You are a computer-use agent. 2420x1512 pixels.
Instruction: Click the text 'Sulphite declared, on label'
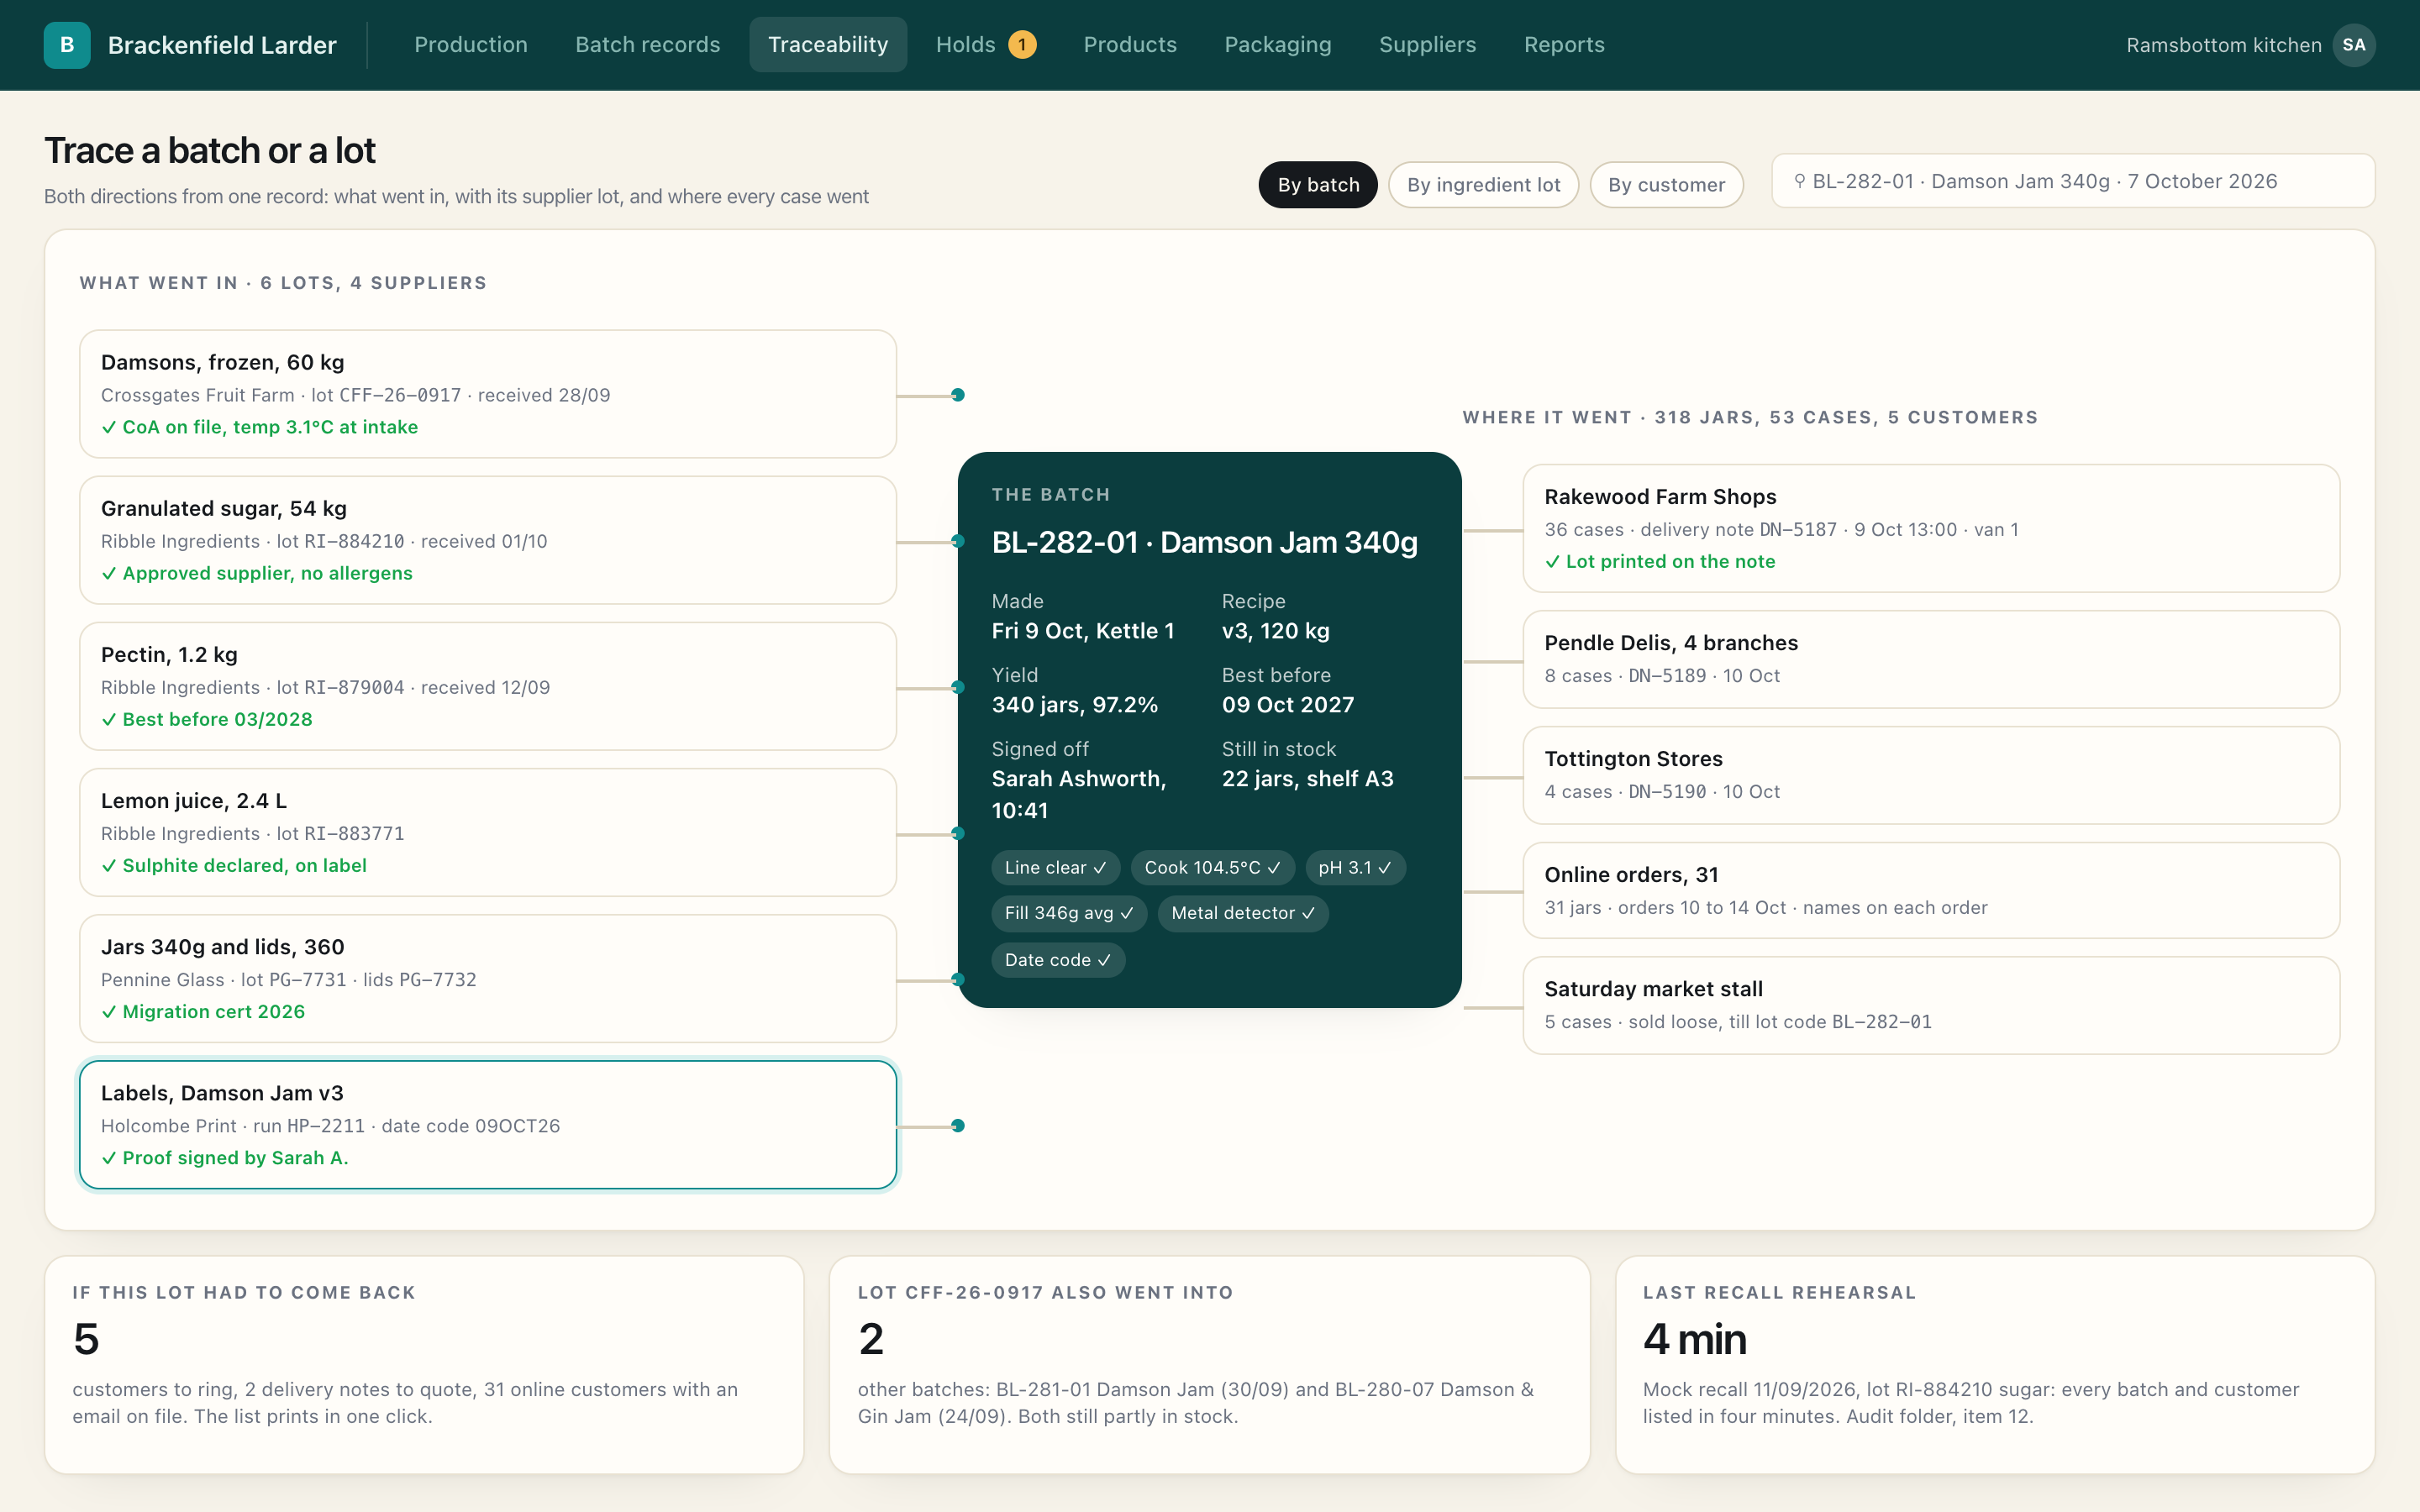pyautogui.click(x=244, y=865)
